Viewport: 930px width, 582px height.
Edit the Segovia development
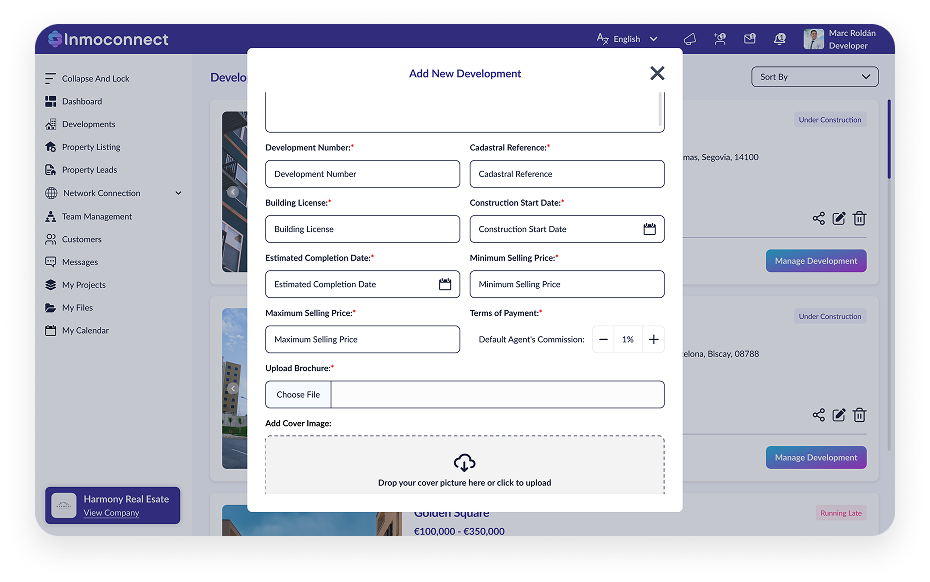point(839,218)
